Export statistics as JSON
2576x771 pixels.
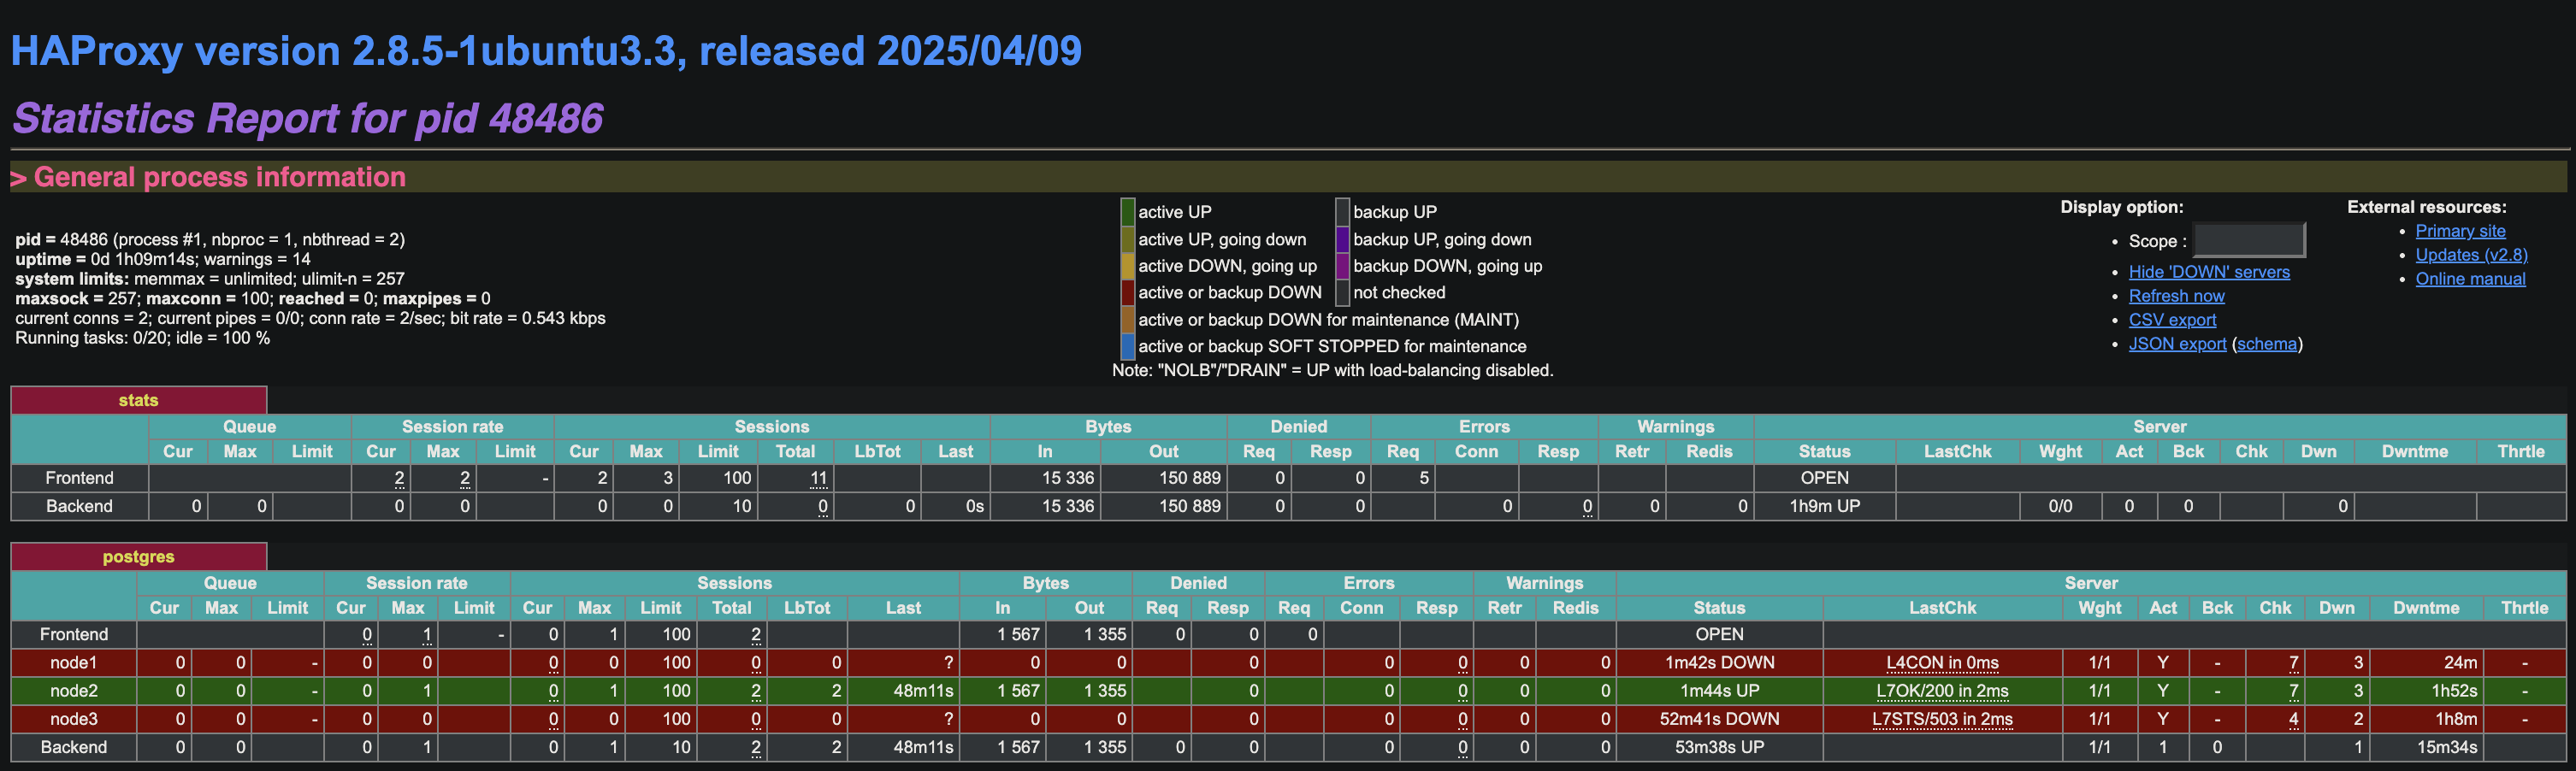[2177, 344]
